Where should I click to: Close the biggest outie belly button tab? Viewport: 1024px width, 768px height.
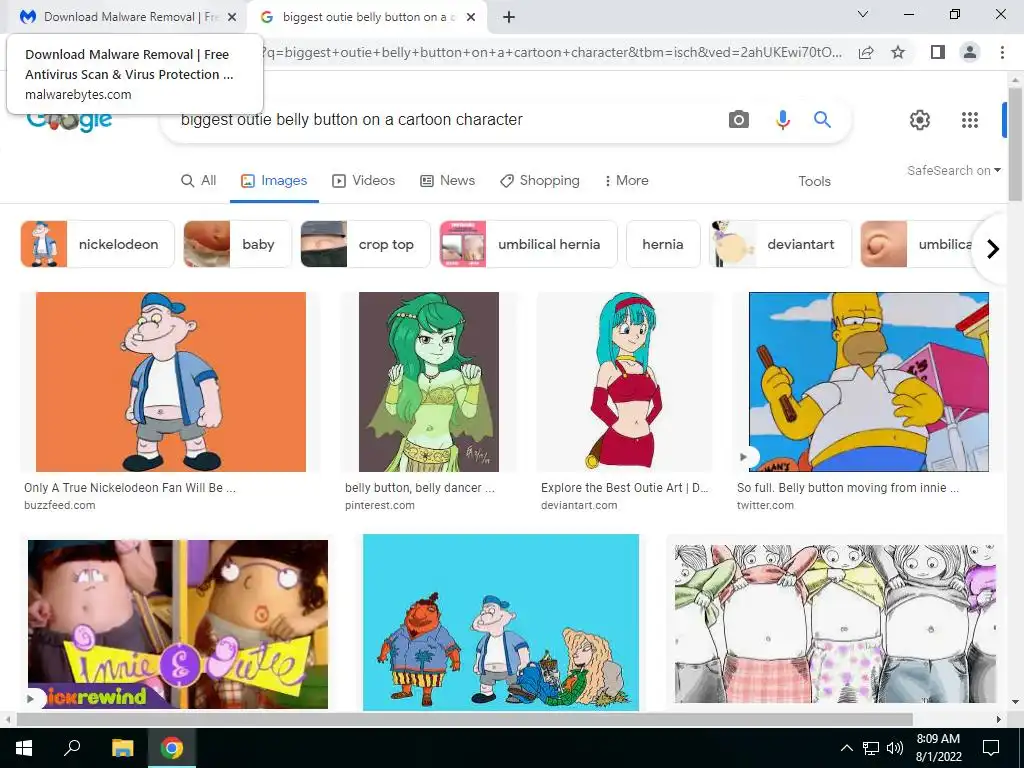pyautogui.click(x=471, y=18)
